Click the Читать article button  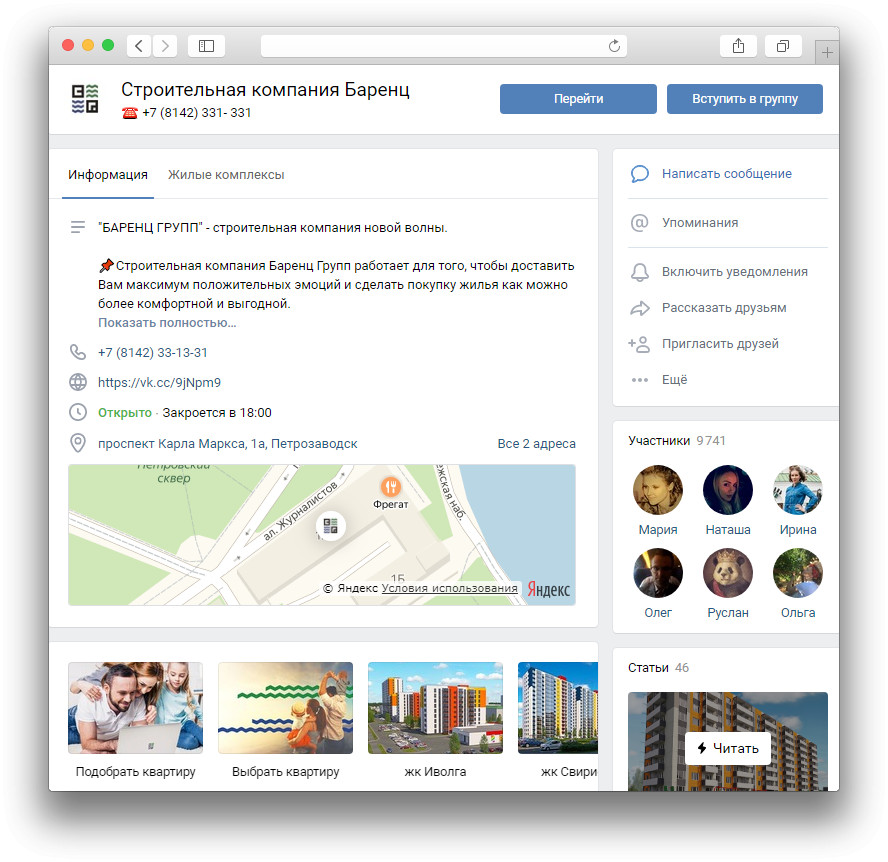pyautogui.click(x=728, y=748)
